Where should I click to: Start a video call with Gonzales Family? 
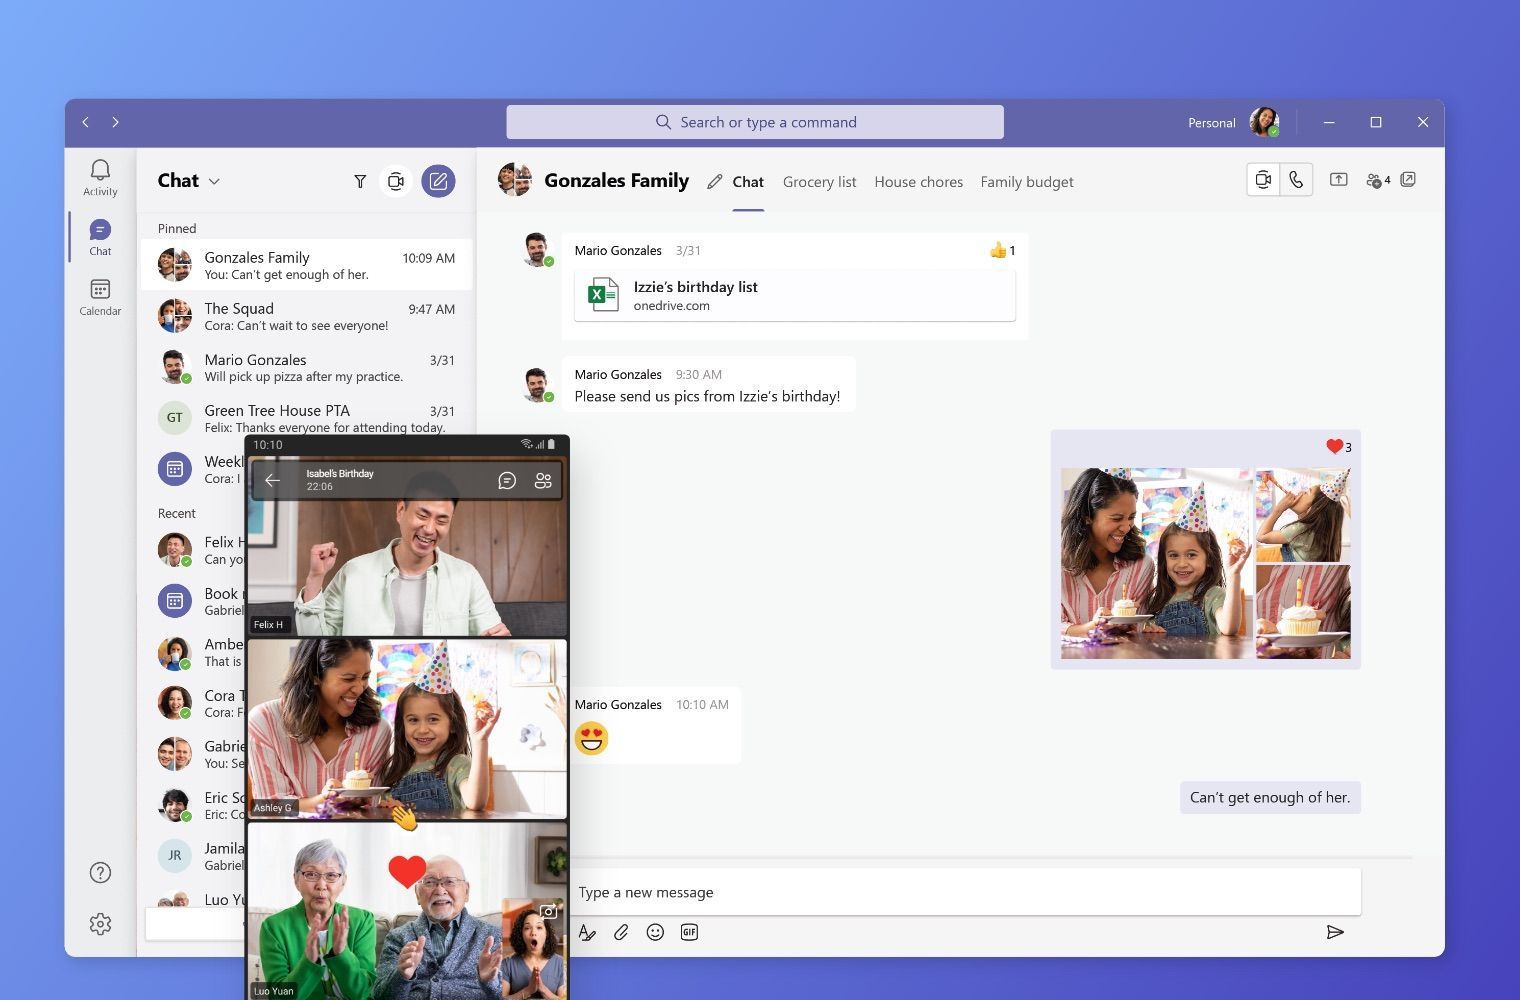tap(1262, 179)
